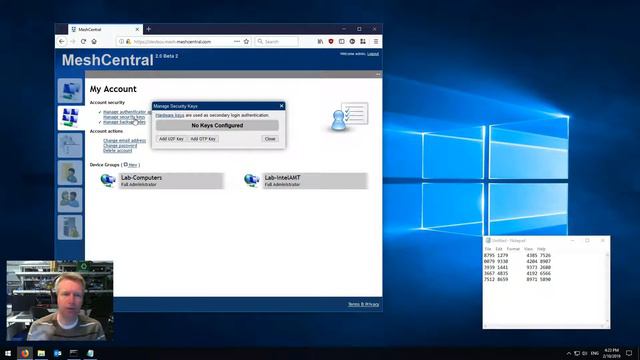This screenshot has width=640, height=360.
Task: Open File menu in Notepad
Action: (488, 249)
